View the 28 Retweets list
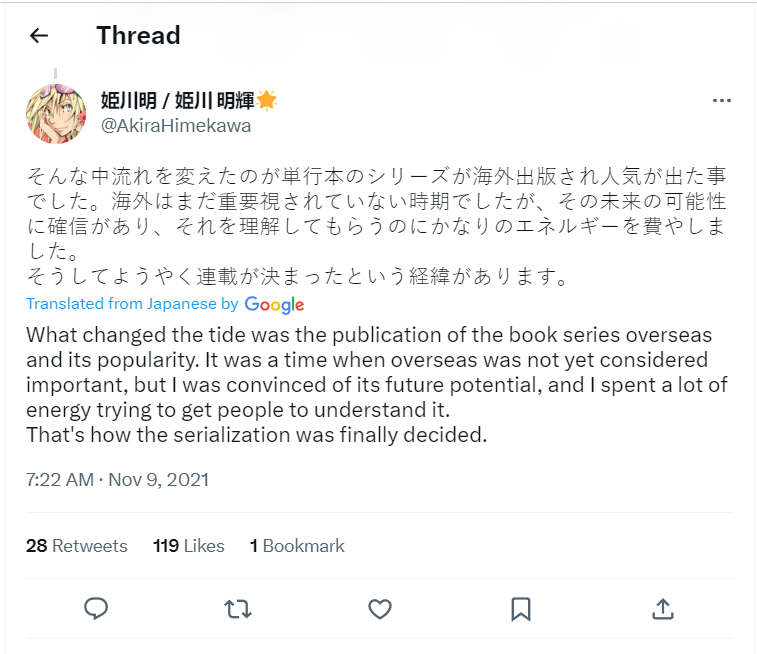 (x=77, y=546)
